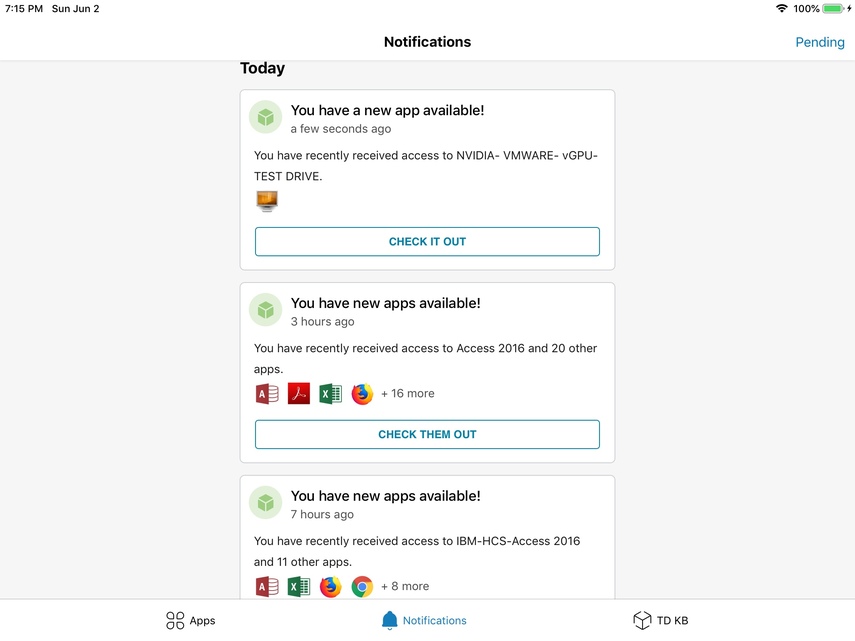Screen dimensions: 855x641
Task: Click the Excel icon in the 3 hours ago notification
Action: click(x=330, y=394)
